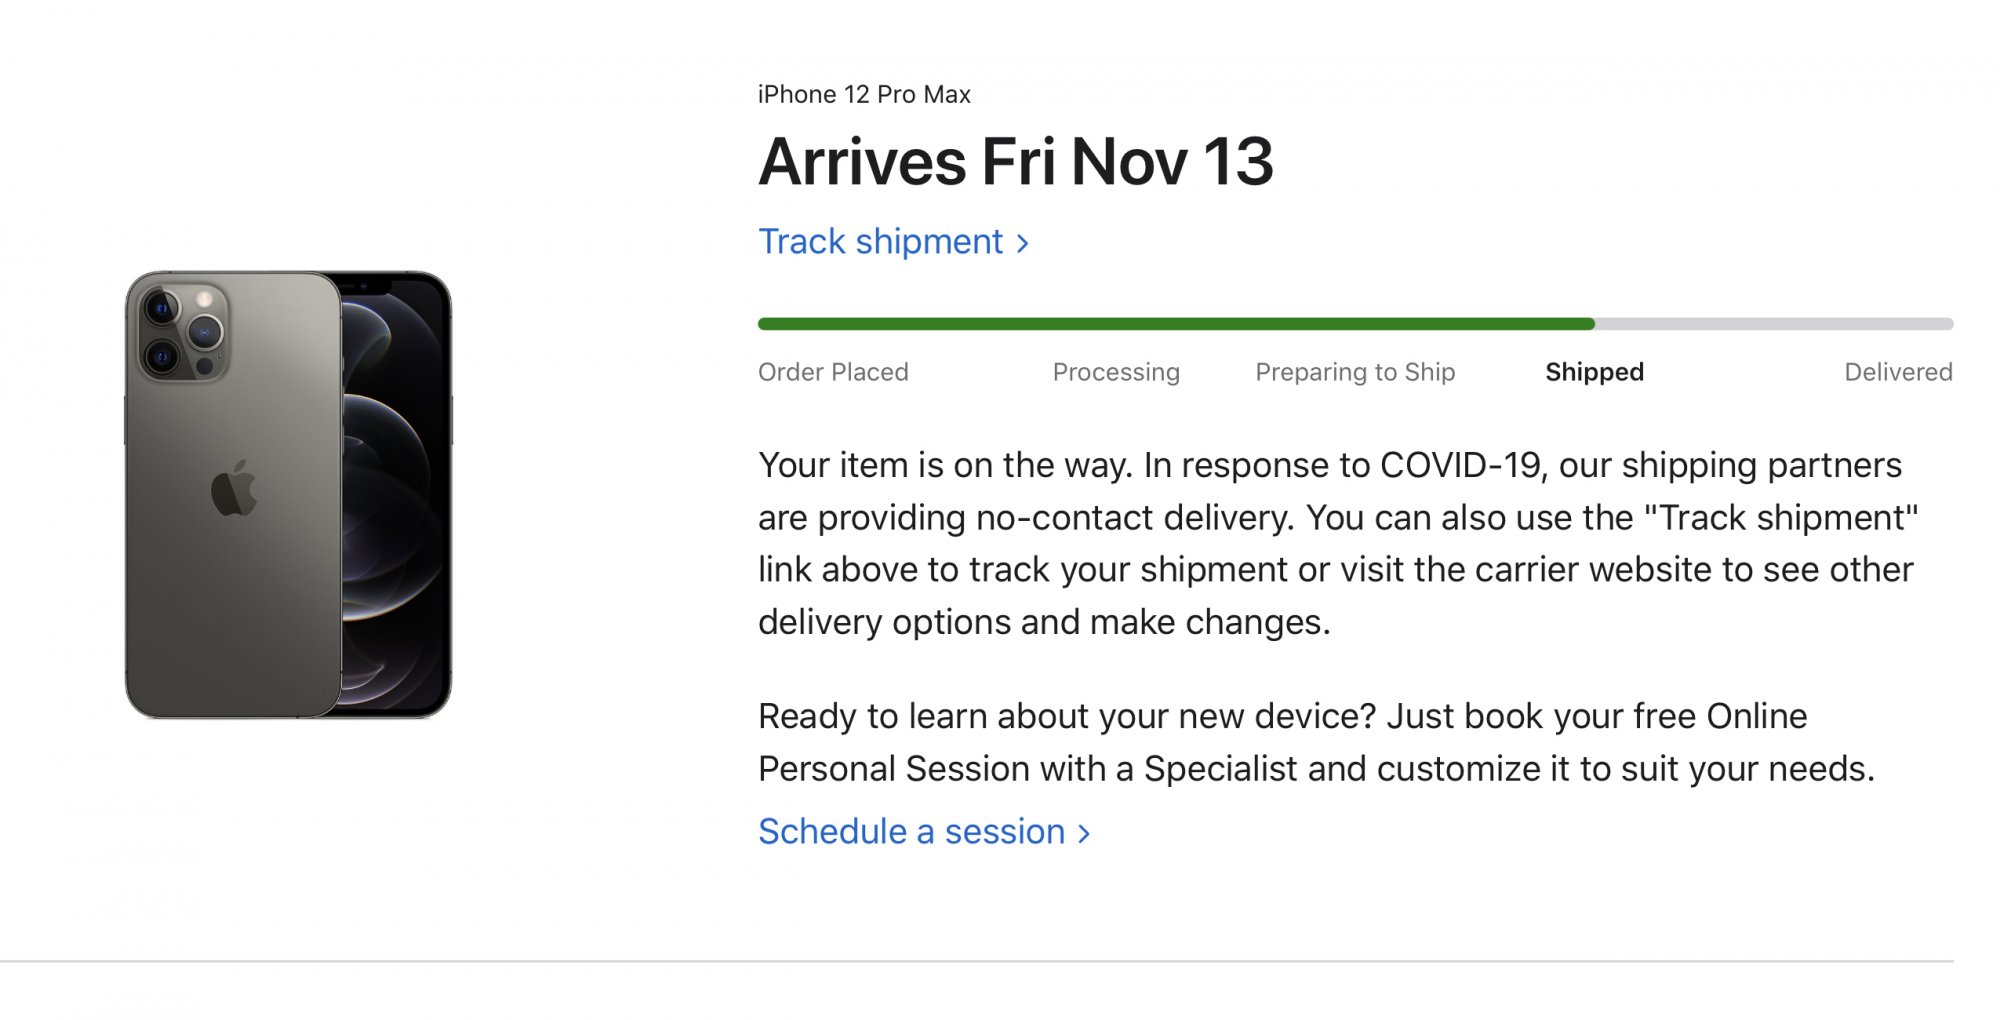Open the Track shipment link
The height and width of the screenshot is (1020, 2000).
[892, 242]
